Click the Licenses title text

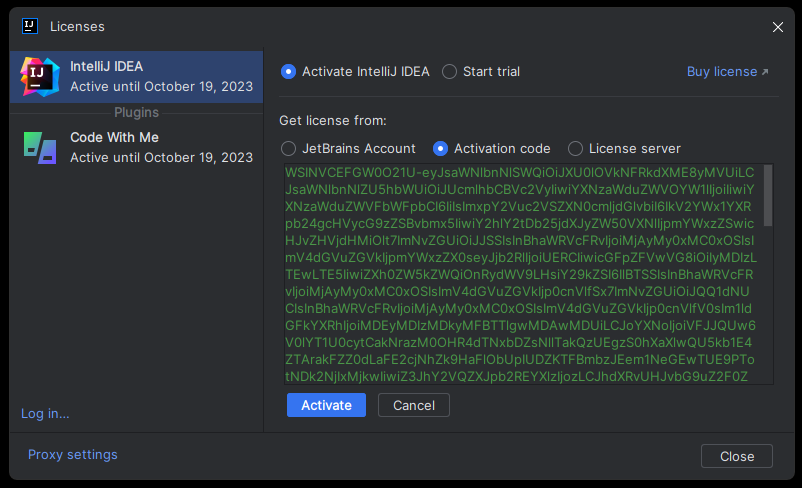77,27
